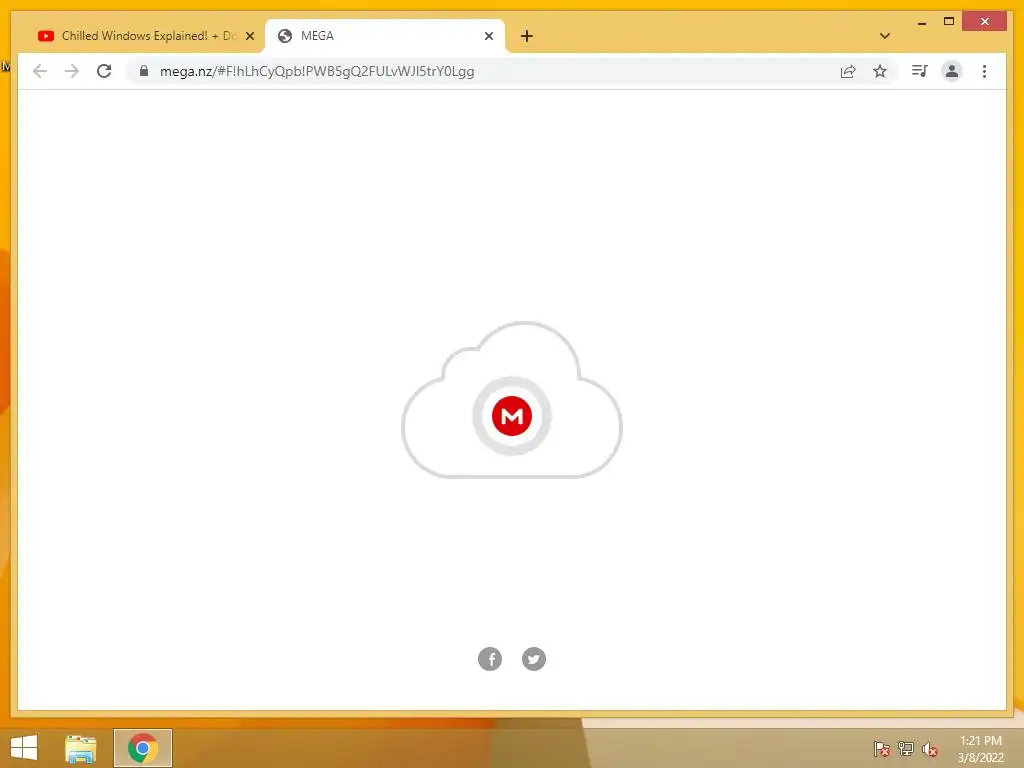This screenshot has height=768, width=1024.
Task: Close the Chilled Windows Explained tab
Action: [x=249, y=36]
